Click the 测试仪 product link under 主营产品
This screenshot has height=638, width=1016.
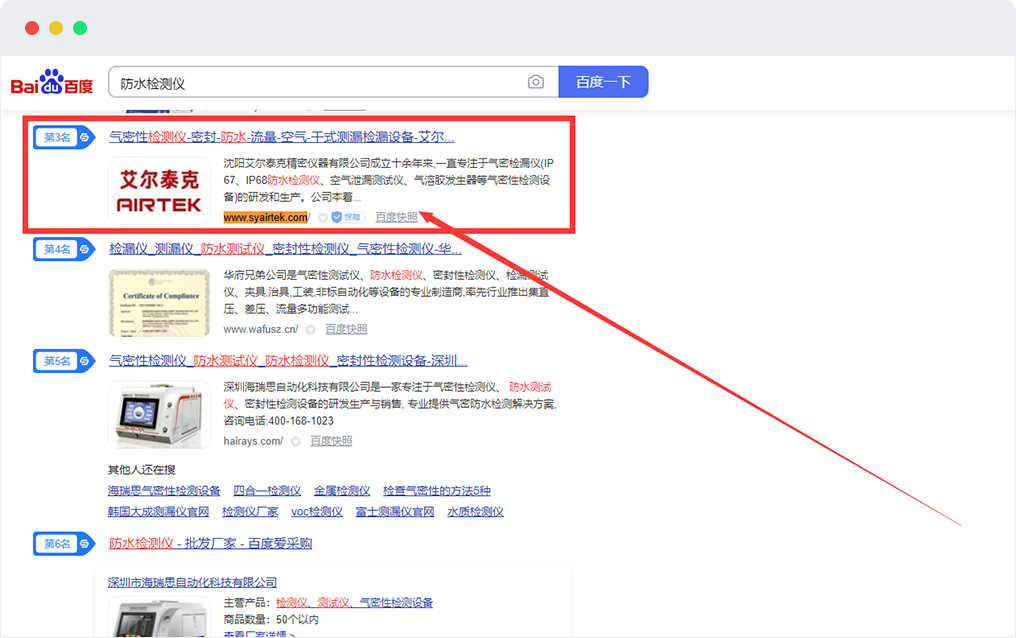[x=334, y=603]
